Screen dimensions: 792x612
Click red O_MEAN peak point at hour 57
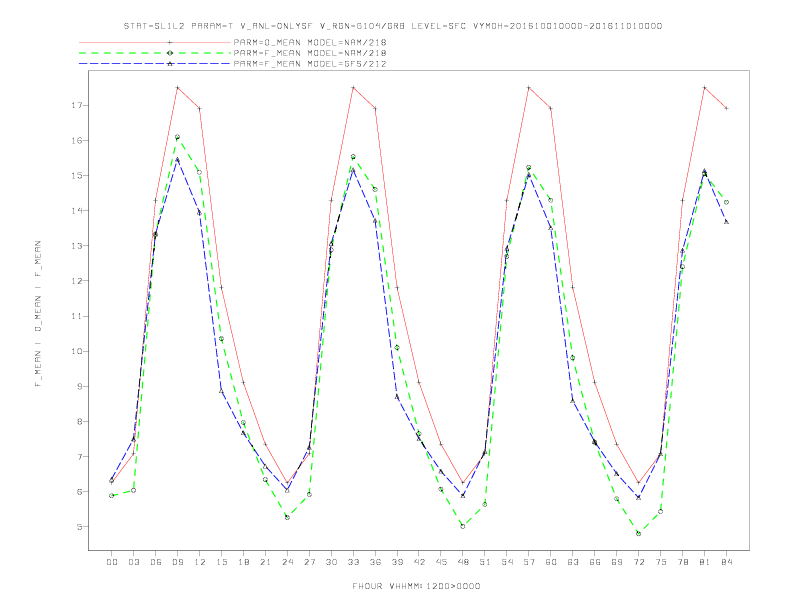pos(529,88)
